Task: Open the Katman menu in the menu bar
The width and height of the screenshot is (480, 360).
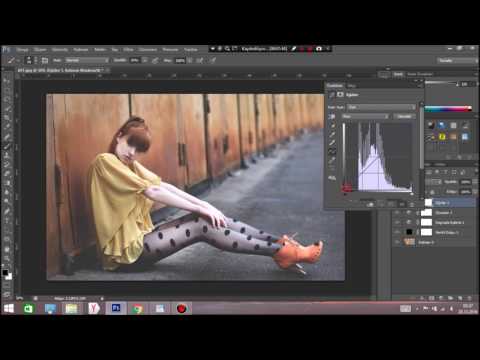Action: coord(81,49)
